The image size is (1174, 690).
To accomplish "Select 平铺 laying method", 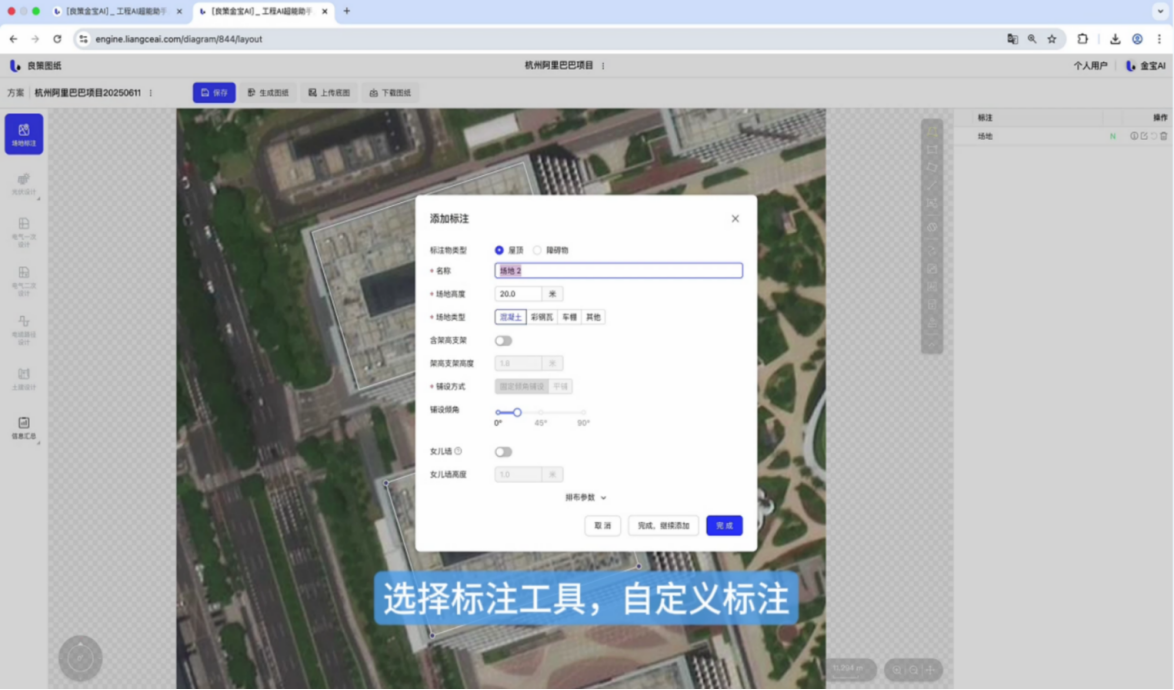I will pyautogui.click(x=561, y=387).
